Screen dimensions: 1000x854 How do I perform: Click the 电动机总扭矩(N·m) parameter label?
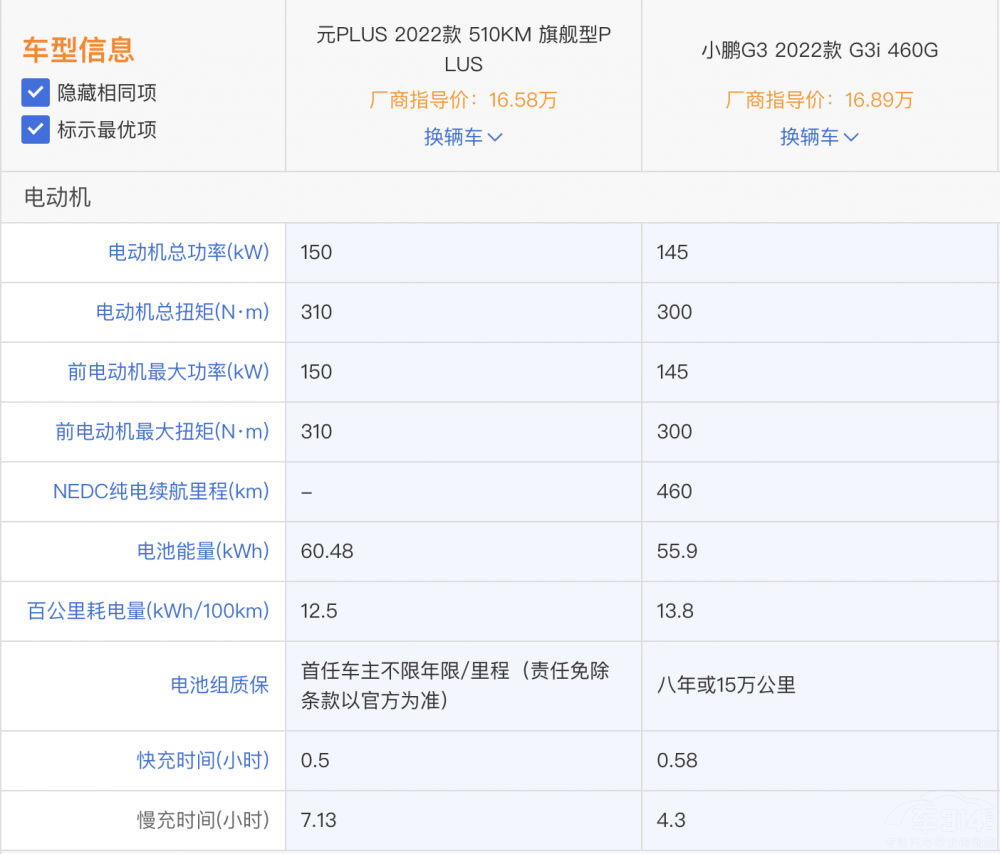tap(182, 312)
